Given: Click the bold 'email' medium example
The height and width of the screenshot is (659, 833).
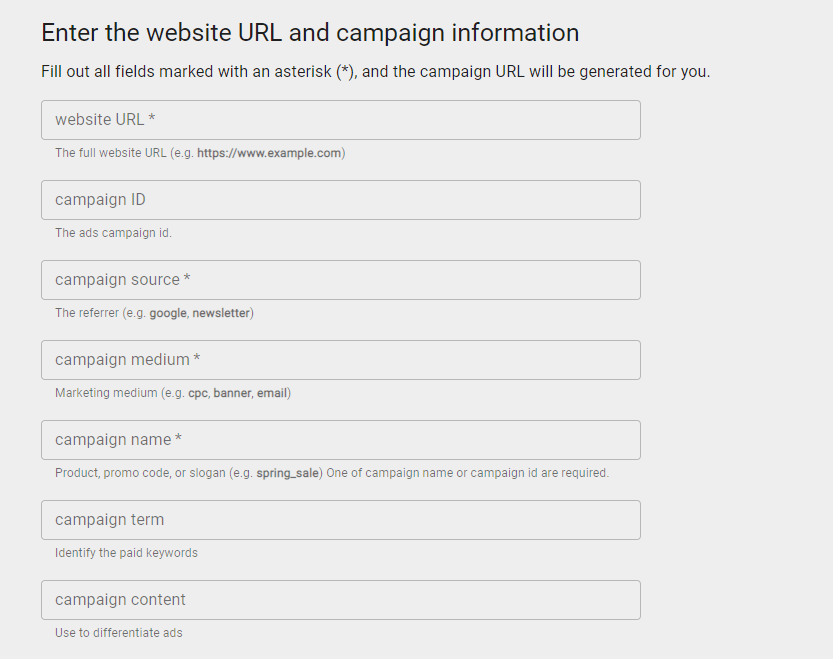Looking at the screenshot, I should pos(271,393).
